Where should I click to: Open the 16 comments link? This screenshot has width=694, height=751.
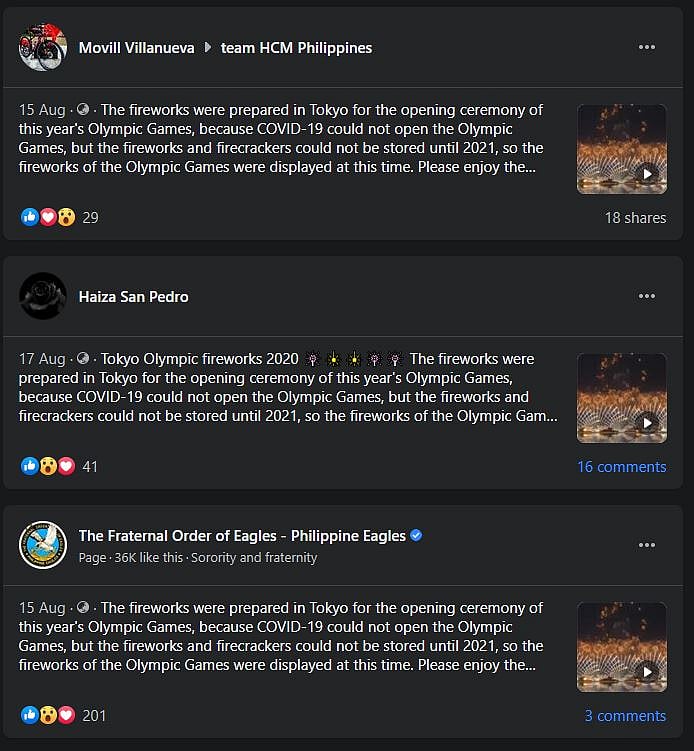622,467
